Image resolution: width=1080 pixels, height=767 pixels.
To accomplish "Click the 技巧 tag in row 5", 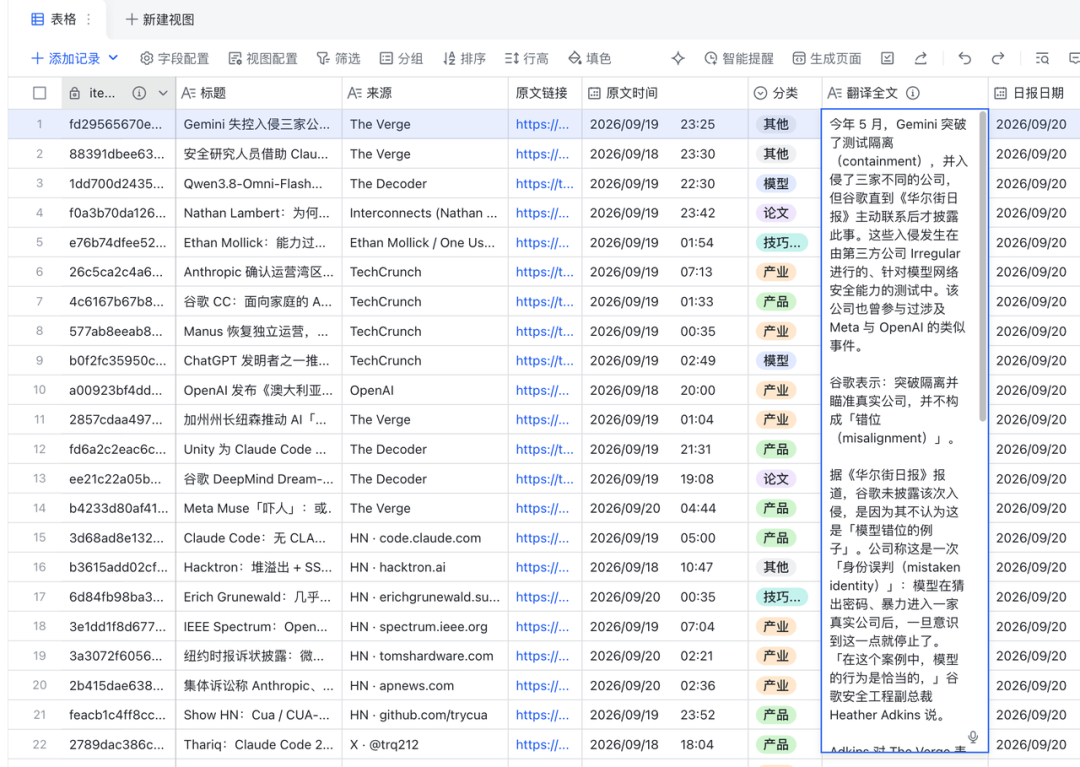I will click(x=781, y=243).
